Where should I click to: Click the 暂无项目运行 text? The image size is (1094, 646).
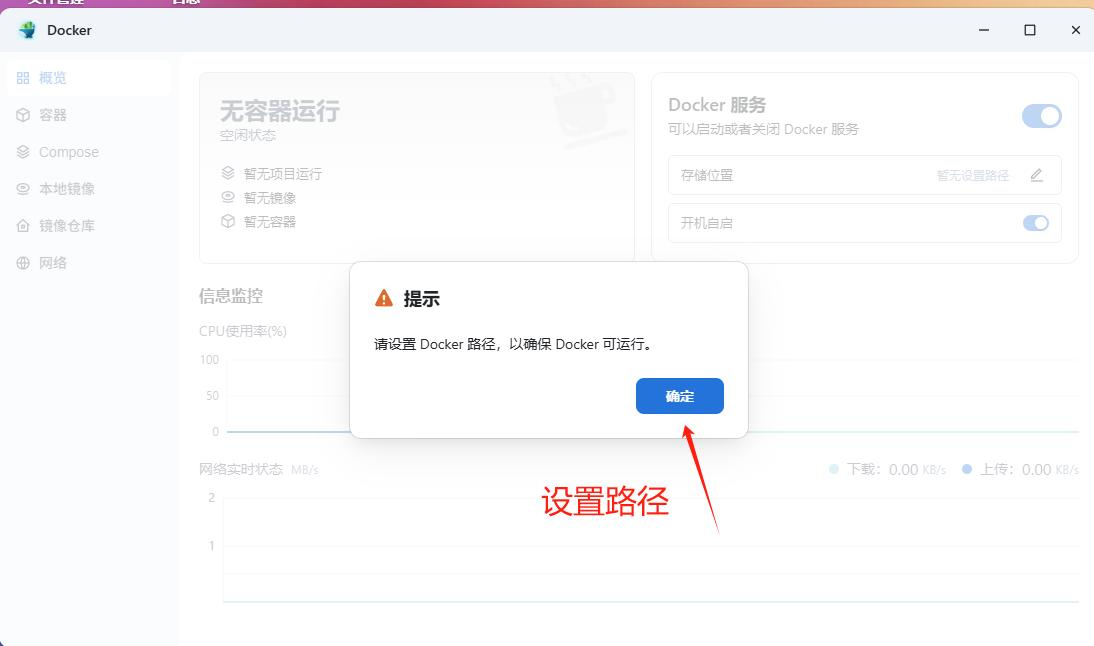[283, 174]
